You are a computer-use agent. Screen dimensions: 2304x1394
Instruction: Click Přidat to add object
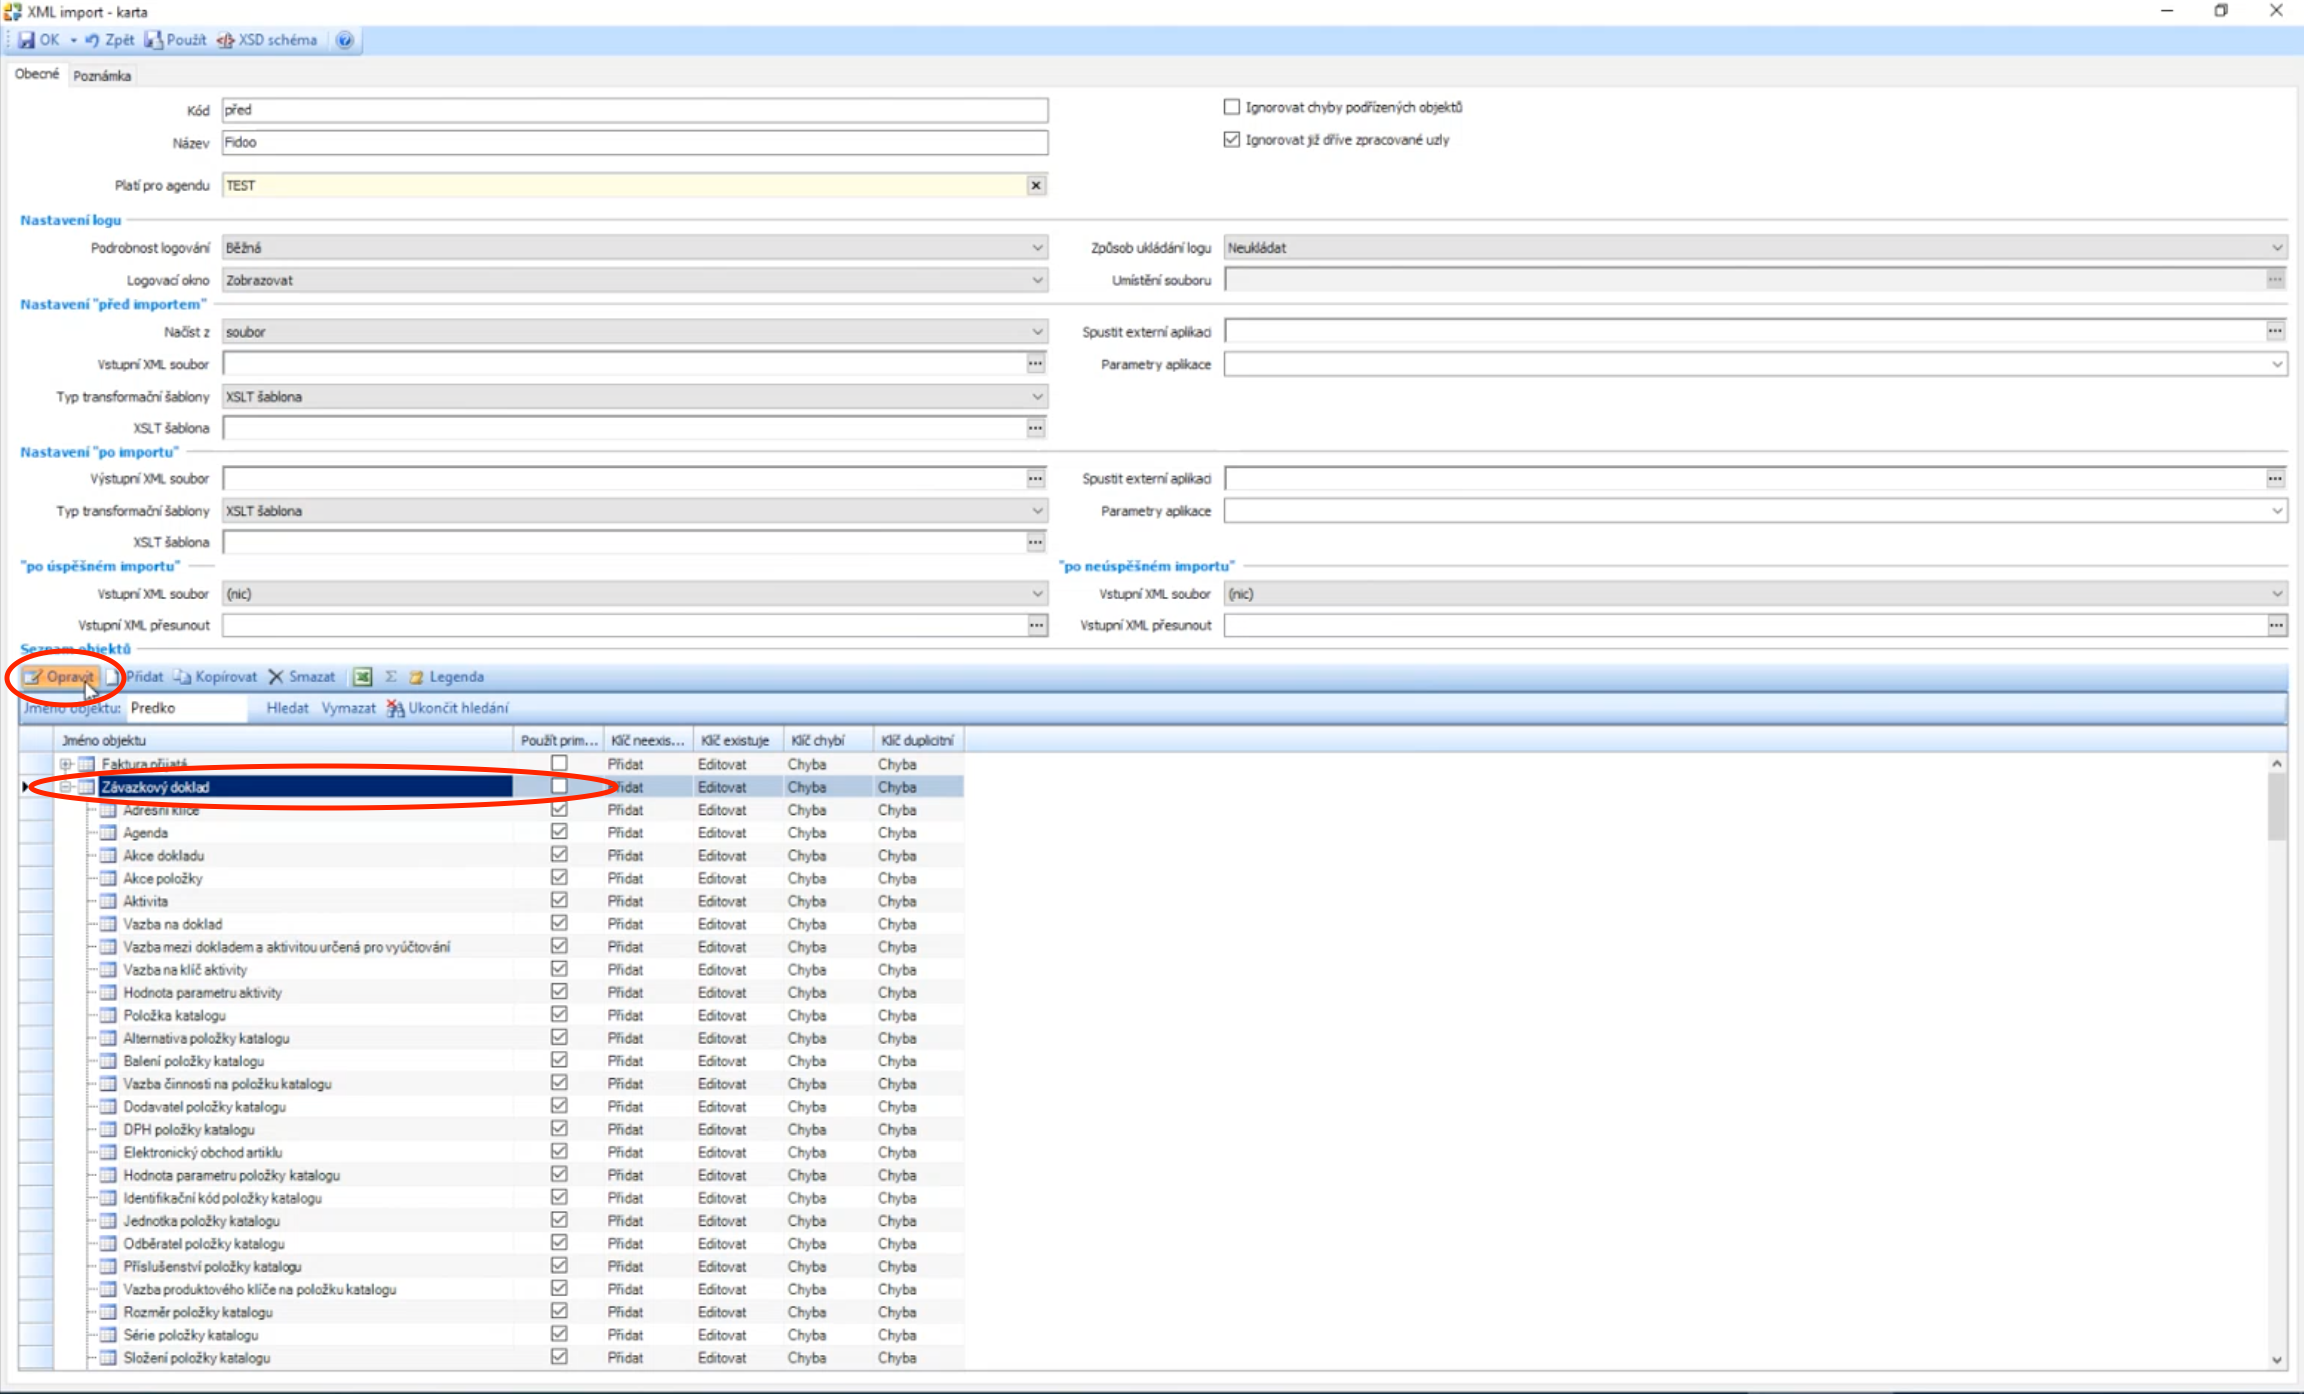tap(135, 677)
